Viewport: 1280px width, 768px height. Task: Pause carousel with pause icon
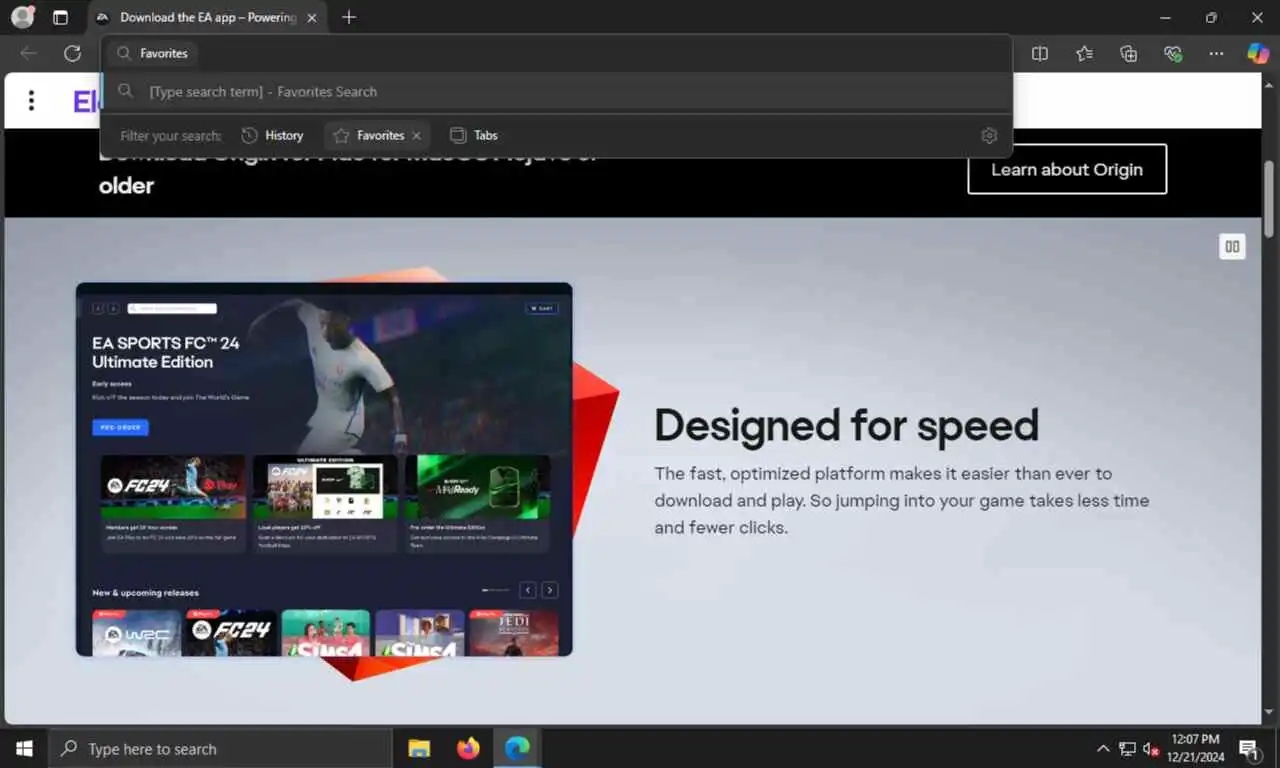(x=1232, y=246)
